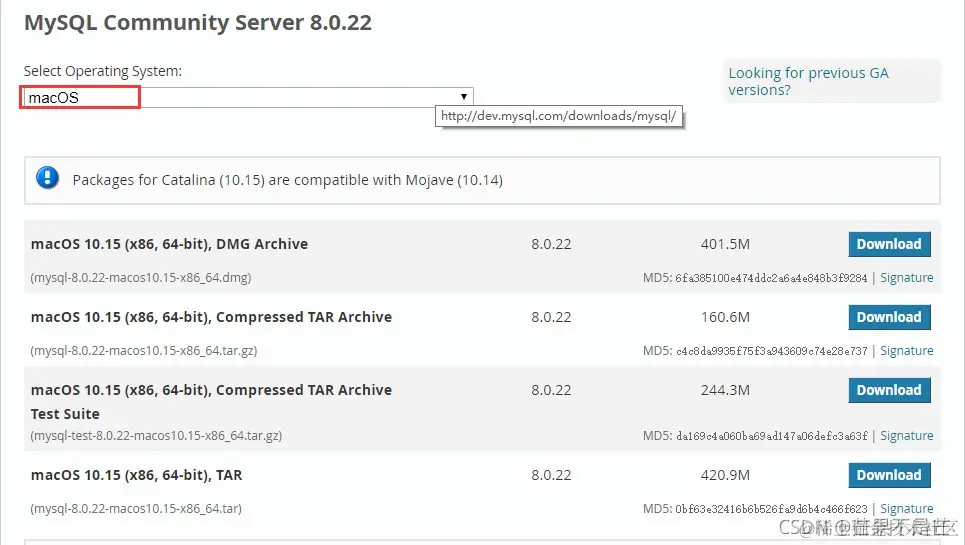Click the dropdown arrow of the OS selector
965x545 pixels.
pyautogui.click(x=463, y=97)
